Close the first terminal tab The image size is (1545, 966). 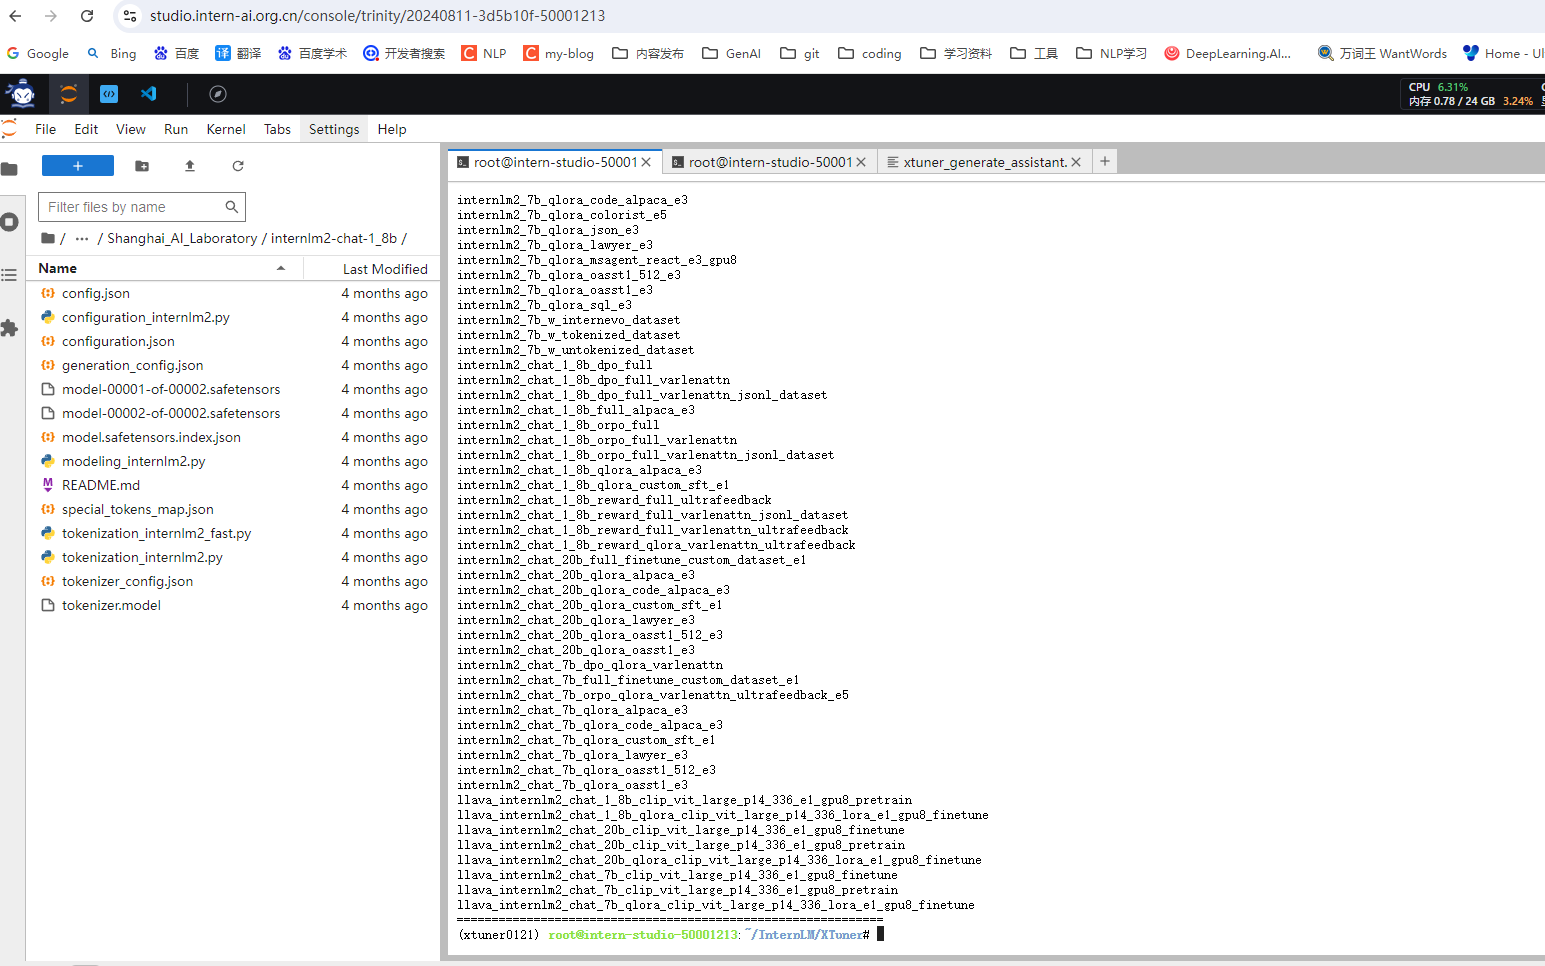pos(646,162)
